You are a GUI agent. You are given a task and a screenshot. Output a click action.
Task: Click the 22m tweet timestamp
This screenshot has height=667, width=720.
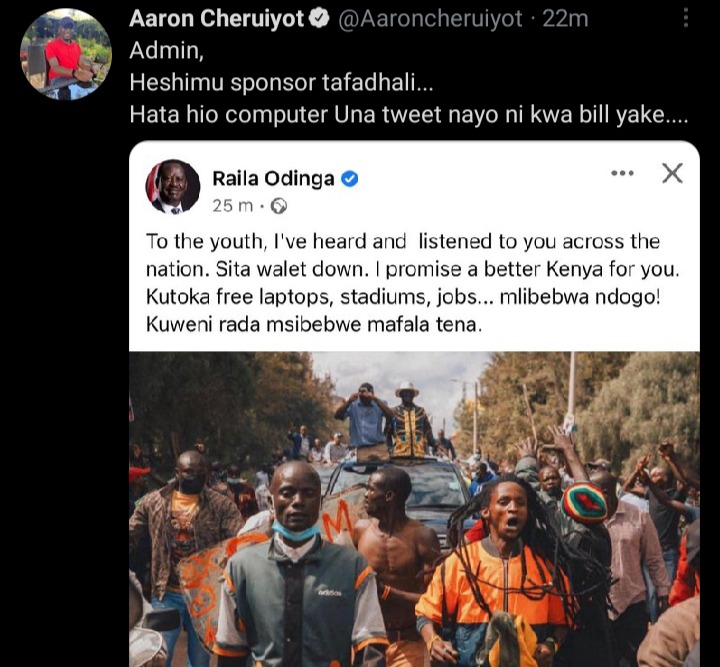coord(565,19)
